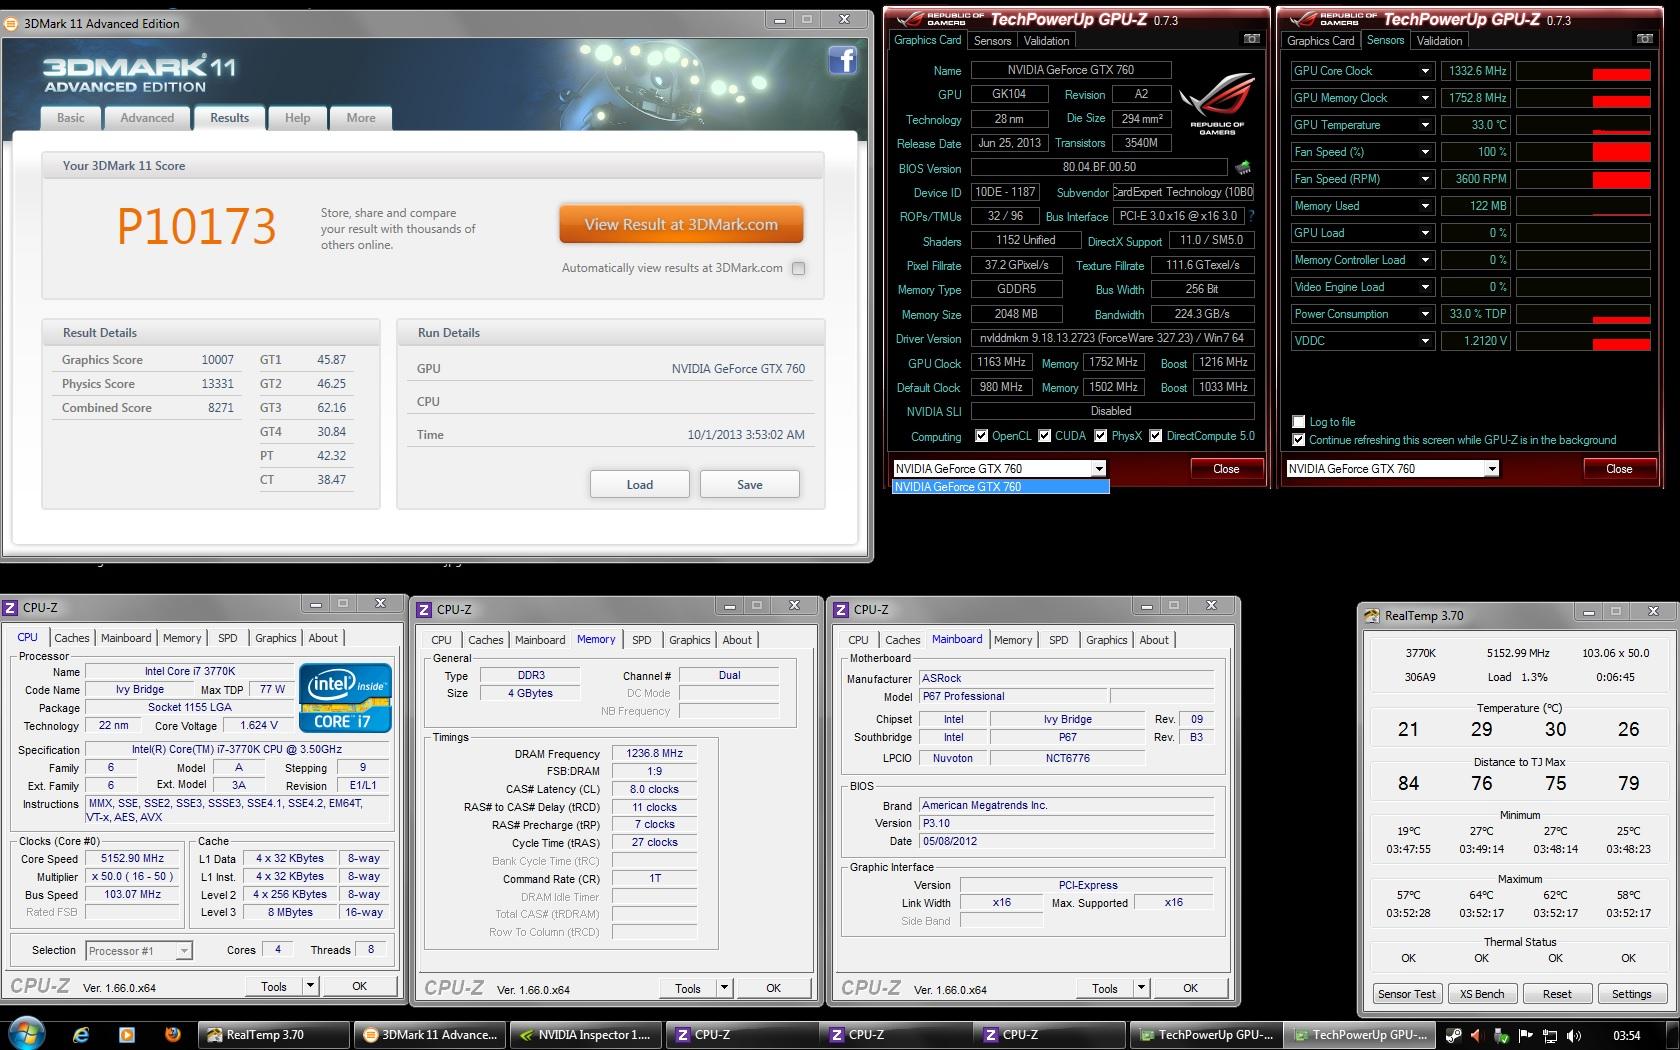Click the taskbar clock showing 03:54
This screenshot has width=1680, height=1050.
click(x=1626, y=1036)
